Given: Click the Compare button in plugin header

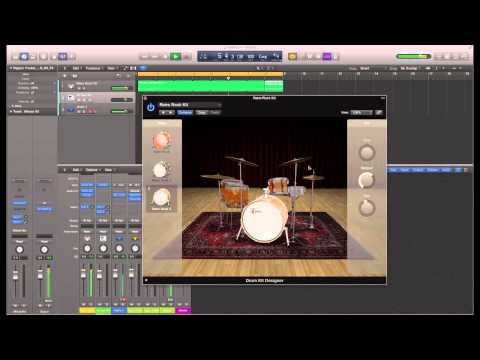Looking at the screenshot, I should [185, 113].
